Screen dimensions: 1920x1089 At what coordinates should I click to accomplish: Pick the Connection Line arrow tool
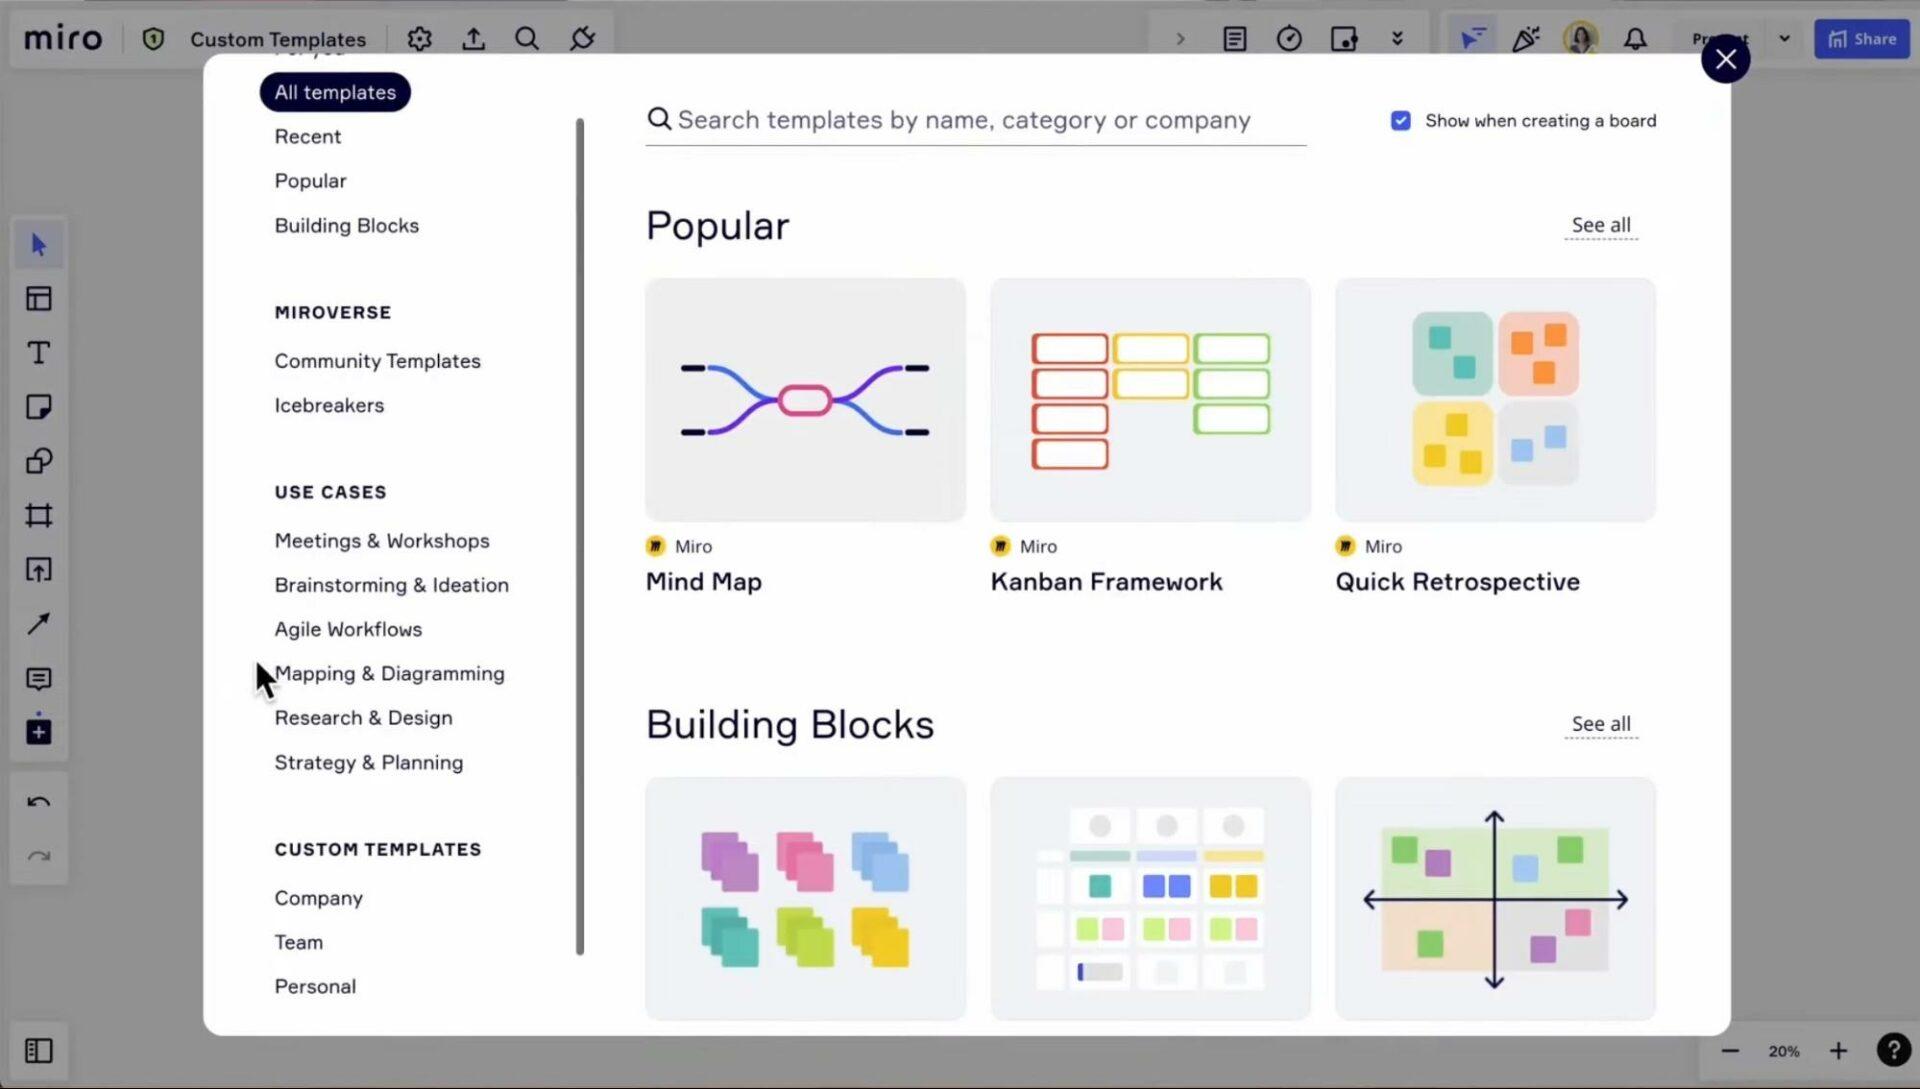[38, 624]
